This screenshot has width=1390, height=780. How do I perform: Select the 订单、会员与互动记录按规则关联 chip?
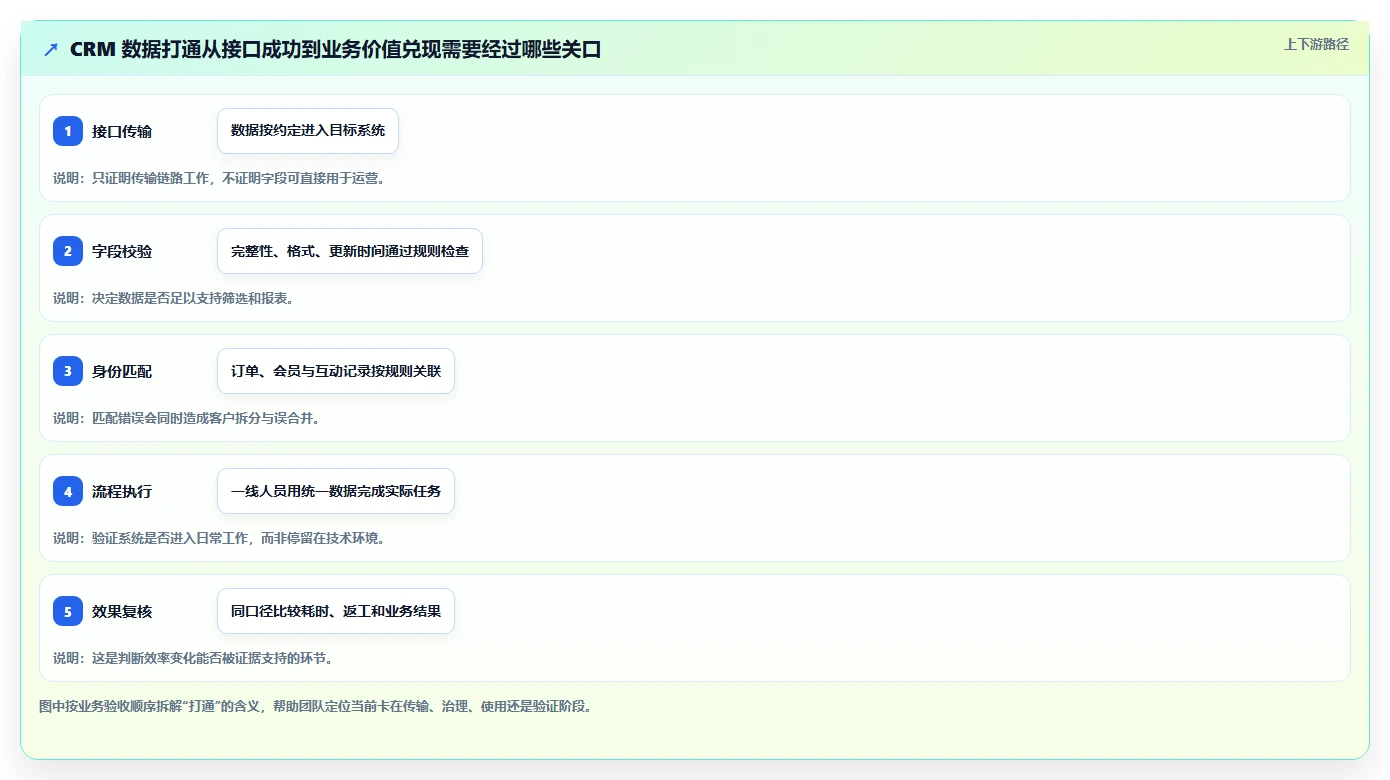(x=336, y=371)
